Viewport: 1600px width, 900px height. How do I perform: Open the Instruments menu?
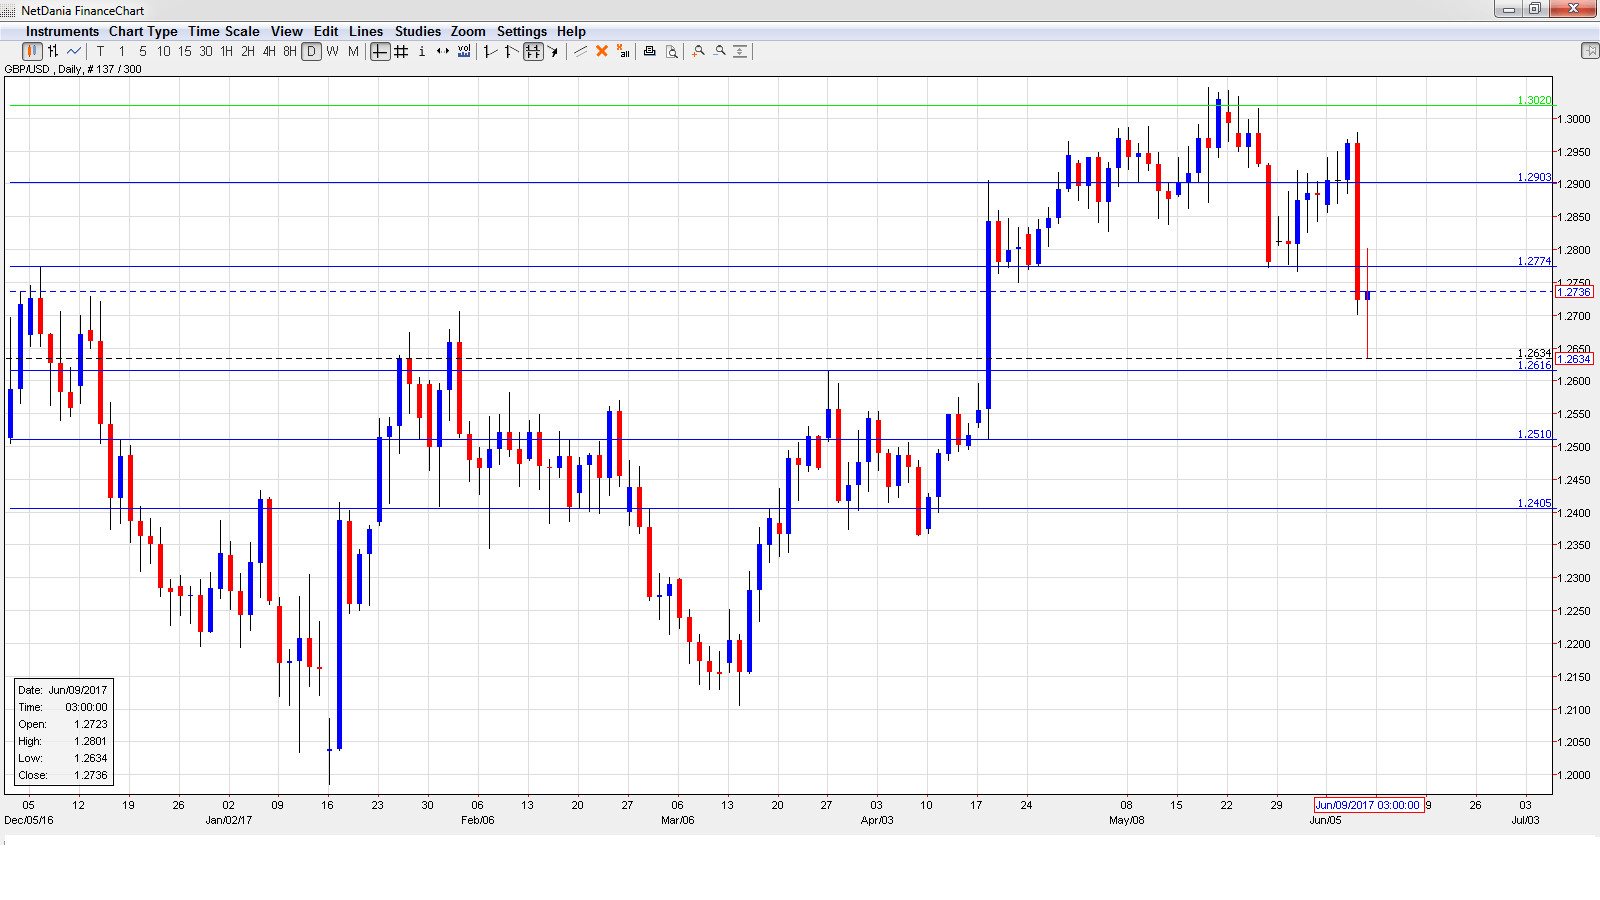click(x=62, y=31)
